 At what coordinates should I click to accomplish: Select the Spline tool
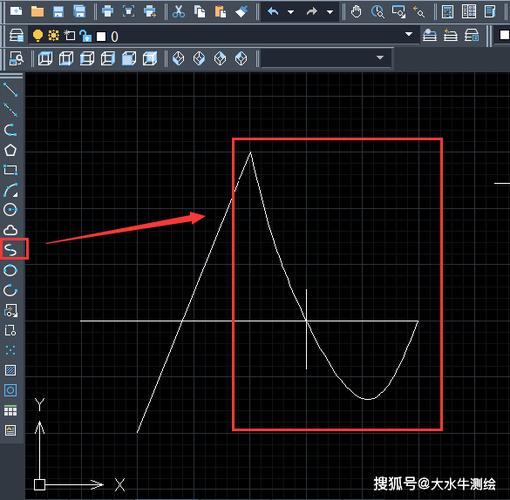click(x=10, y=249)
